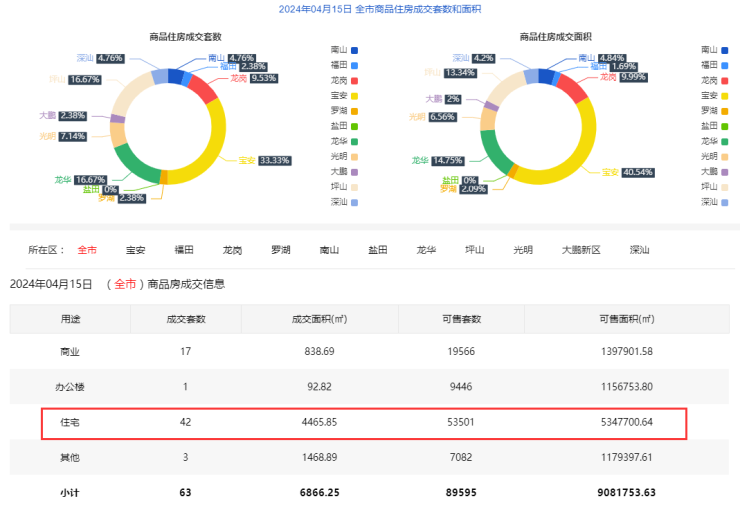The image size is (740, 510).
Task: Click 龙岗 legend swatch in 成交套数 chart
Action: pos(354,80)
